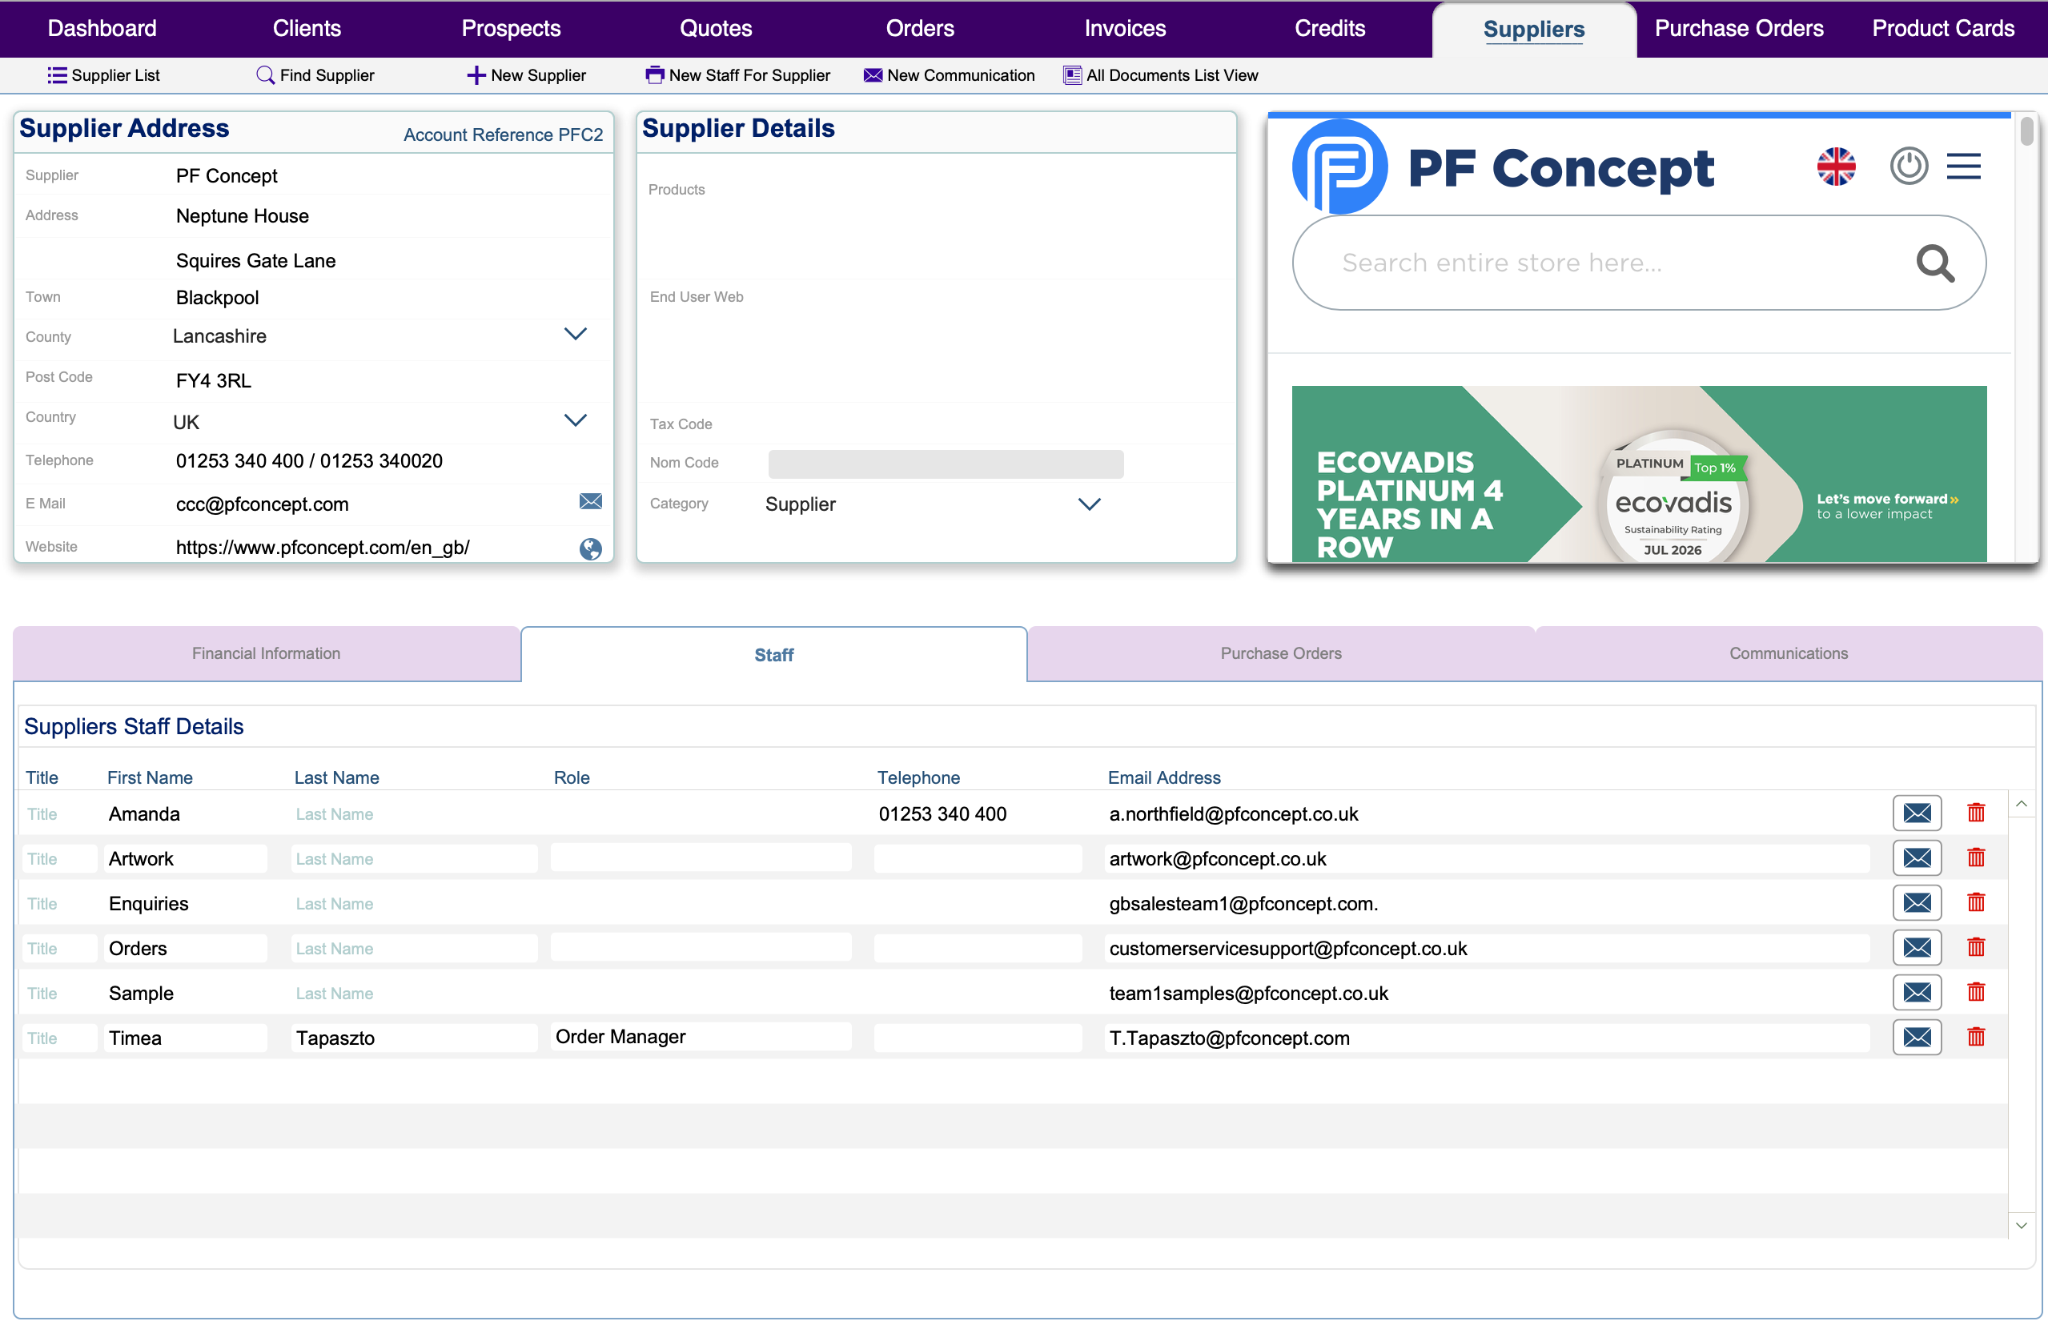Image resolution: width=2048 pixels, height=1321 pixels.
Task: Delete Artwork staff row with trash icon
Action: coord(1976,857)
